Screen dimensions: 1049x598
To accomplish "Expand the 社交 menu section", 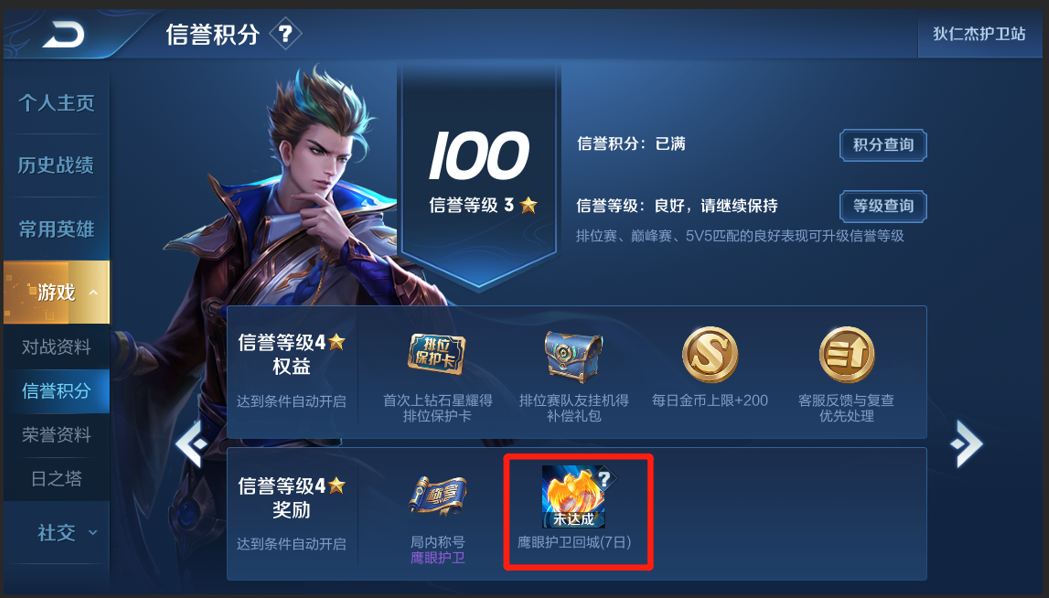I will pos(93,532).
